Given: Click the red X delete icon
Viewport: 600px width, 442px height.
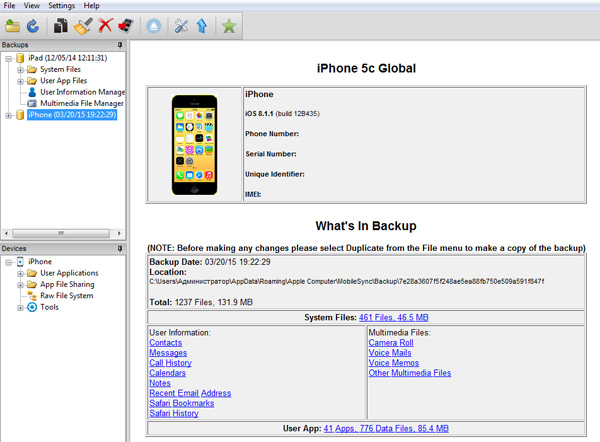Looking at the screenshot, I should (104, 27).
